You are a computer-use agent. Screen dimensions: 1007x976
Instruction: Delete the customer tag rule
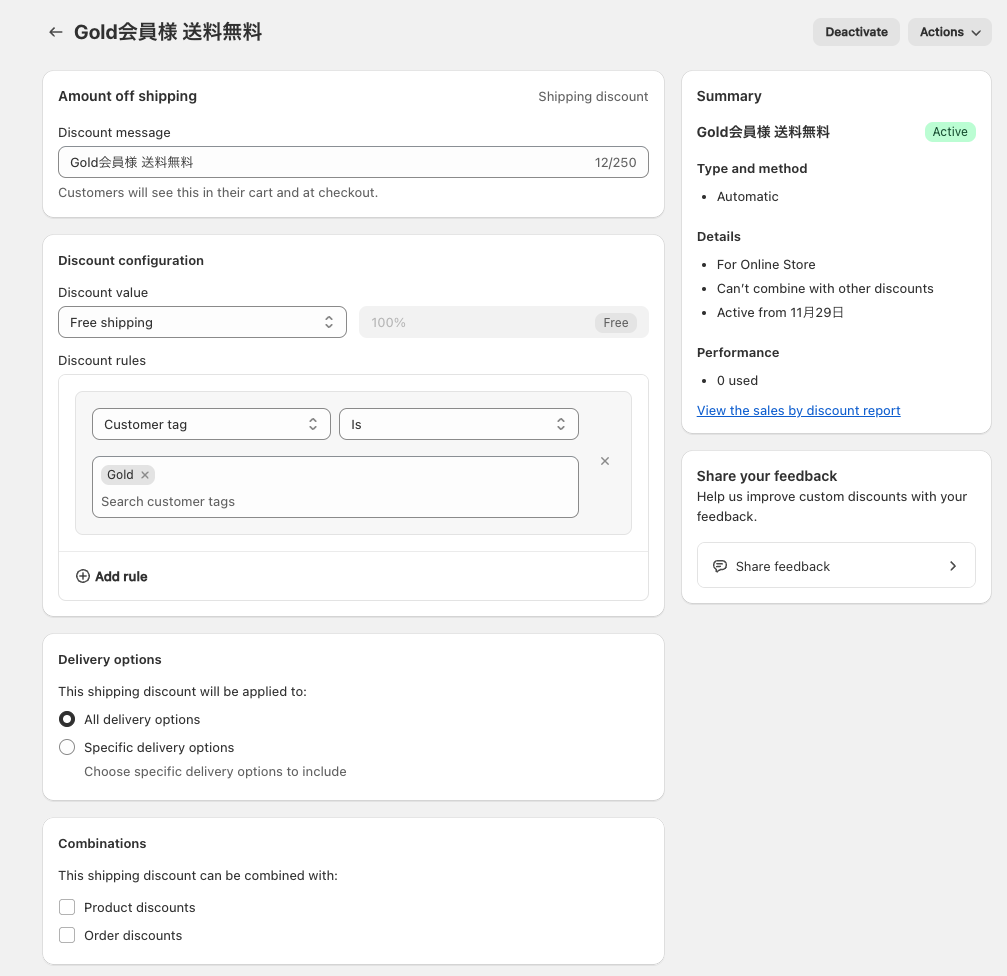[605, 461]
